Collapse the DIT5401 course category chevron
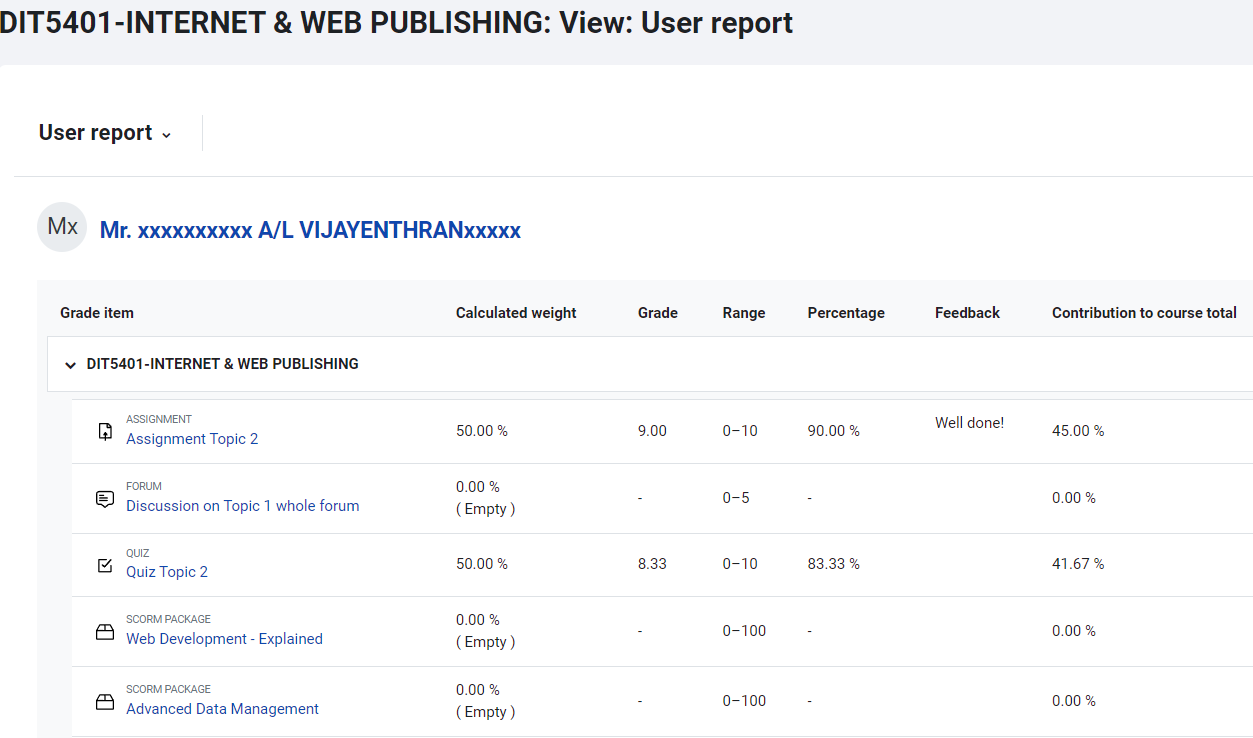 [70, 365]
